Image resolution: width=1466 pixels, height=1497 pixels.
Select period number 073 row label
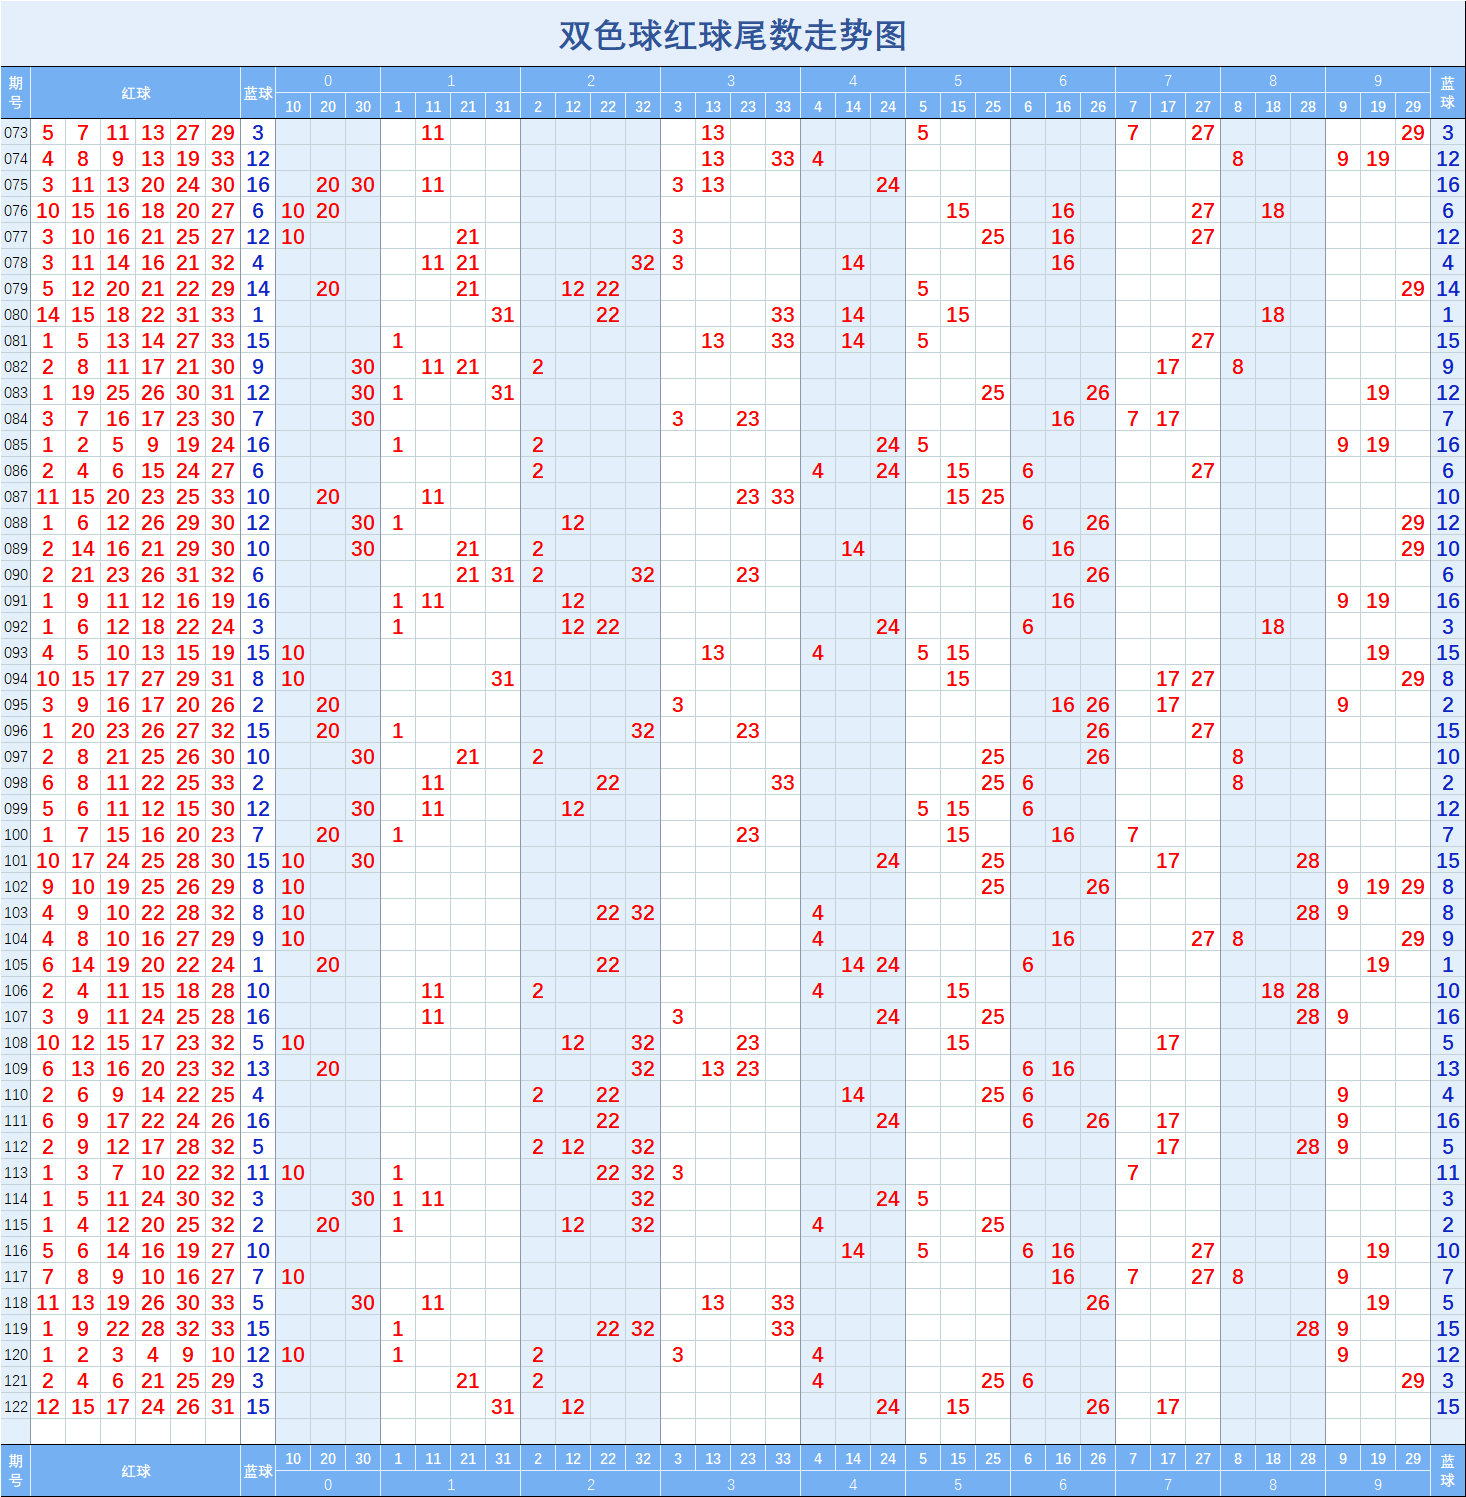(16, 133)
